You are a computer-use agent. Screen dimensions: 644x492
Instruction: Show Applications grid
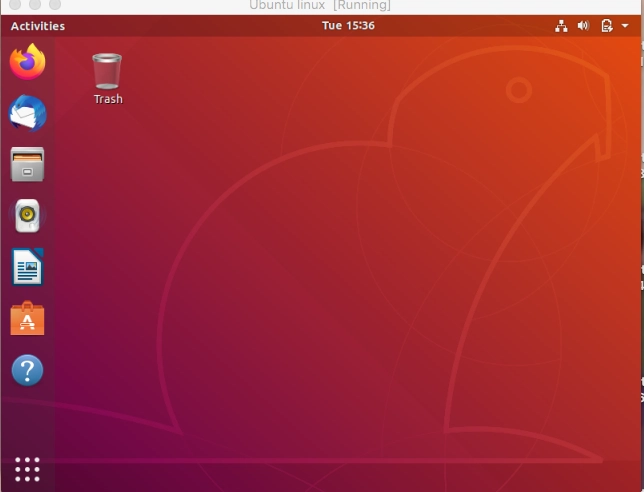click(x=27, y=469)
